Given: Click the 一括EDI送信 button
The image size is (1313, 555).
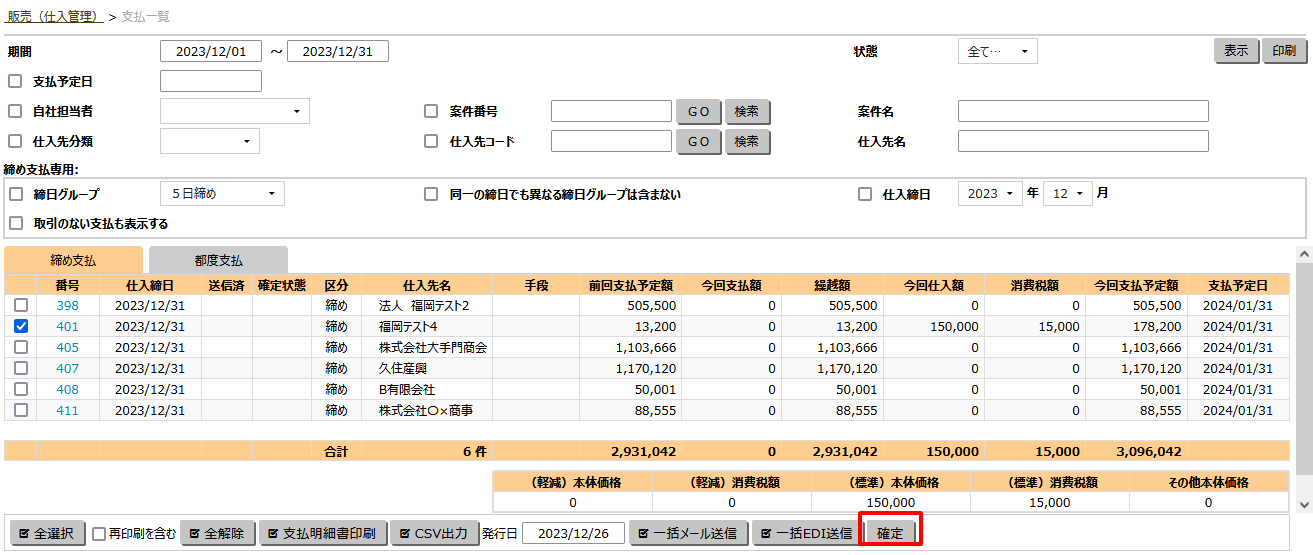Looking at the screenshot, I should [x=805, y=534].
